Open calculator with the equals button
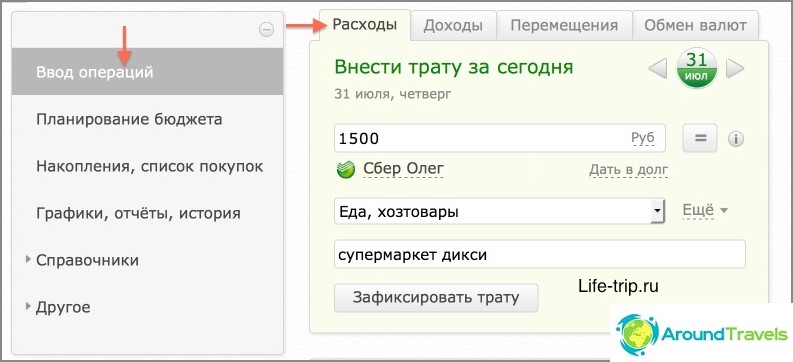 [x=700, y=138]
